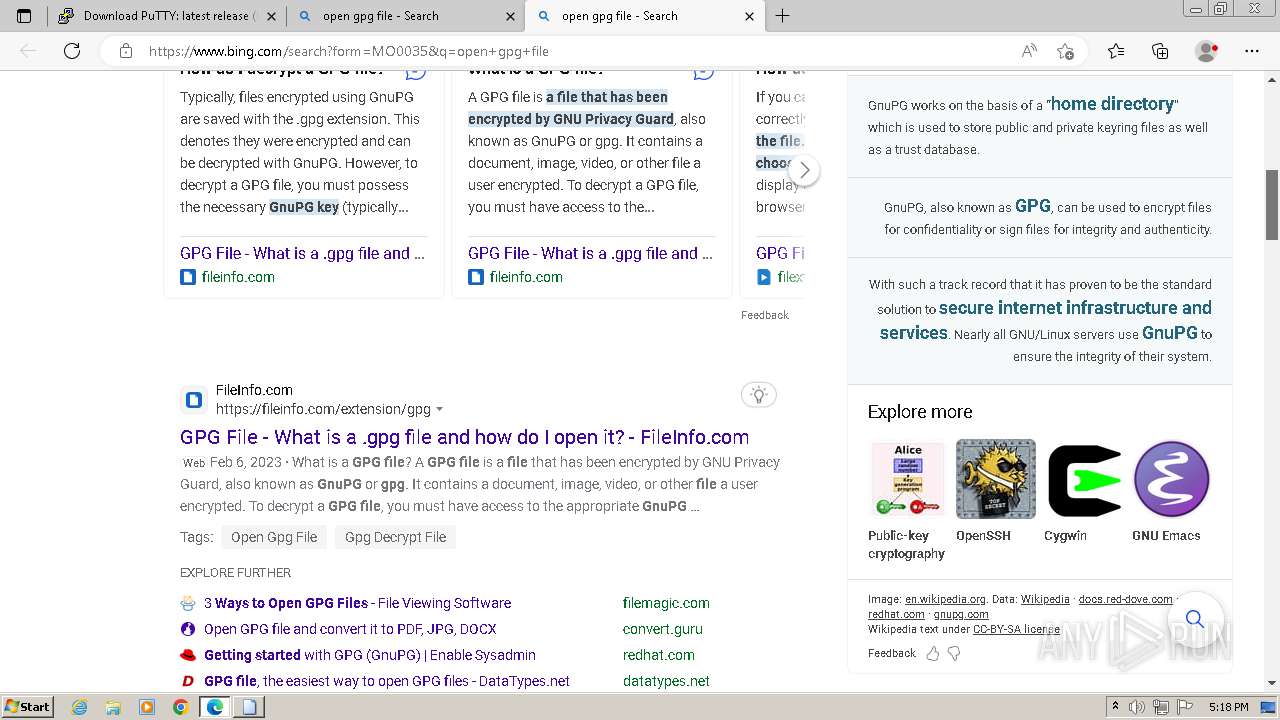This screenshot has width=1280, height=720.
Task: Select the Gpg Decrypt File tag
Action: click(x=395, y=537)
